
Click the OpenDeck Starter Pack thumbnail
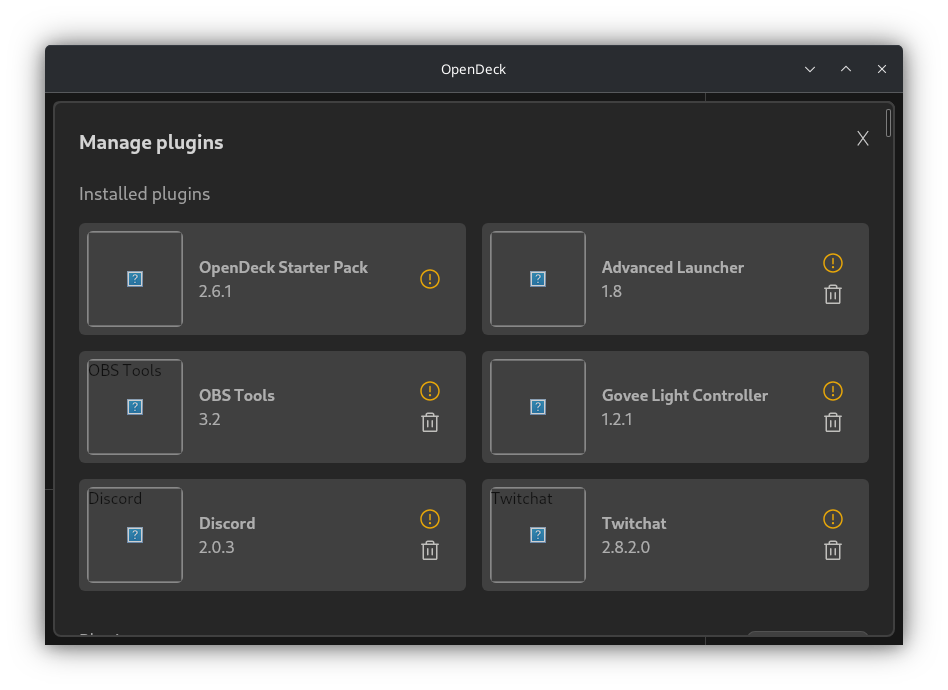135,279
